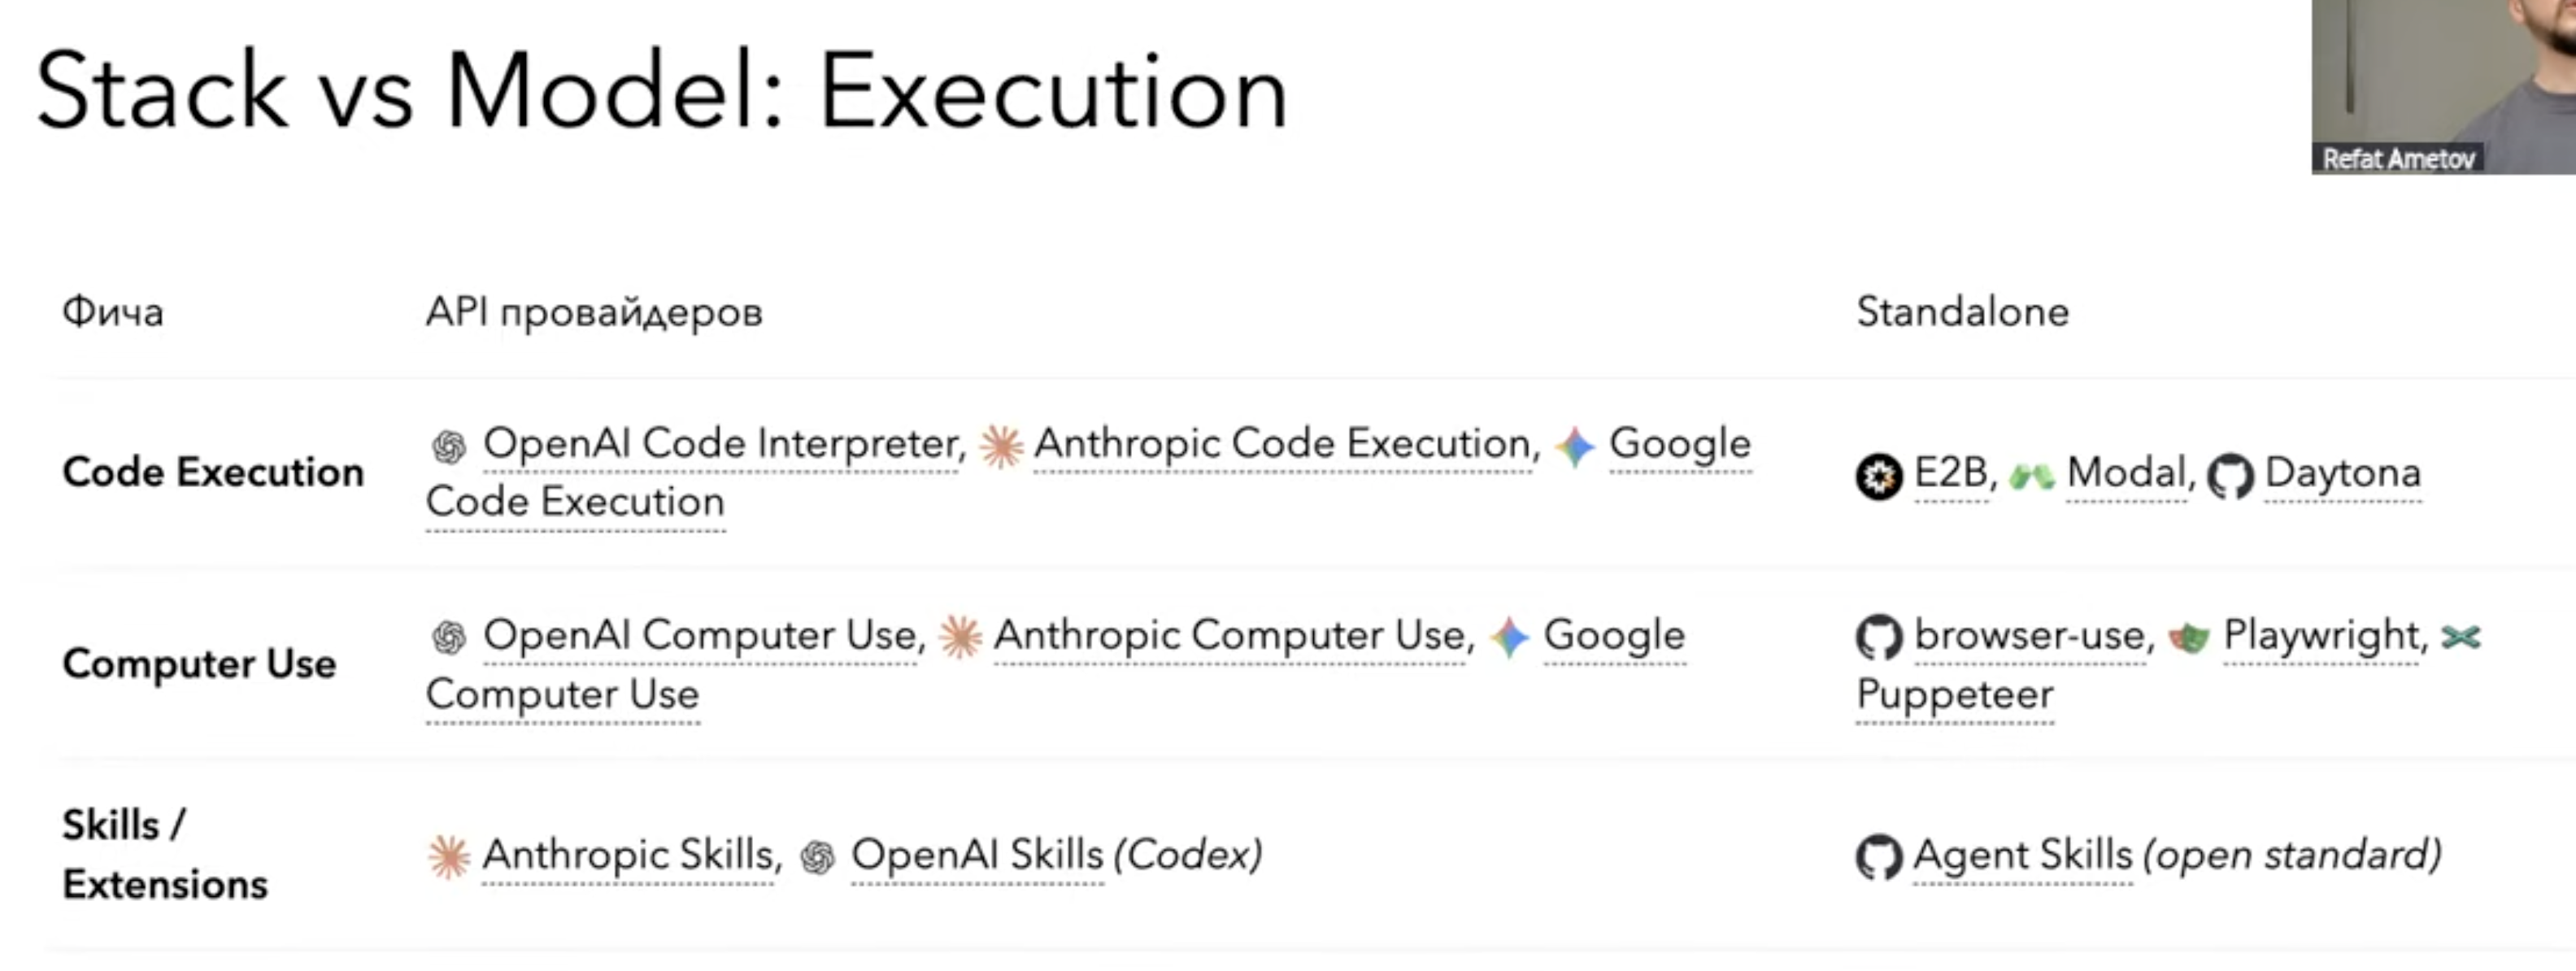Click the Google Gemini icon in Code Execution row
Viewport: 2576px width, 971px height.
click(1575, 446)
